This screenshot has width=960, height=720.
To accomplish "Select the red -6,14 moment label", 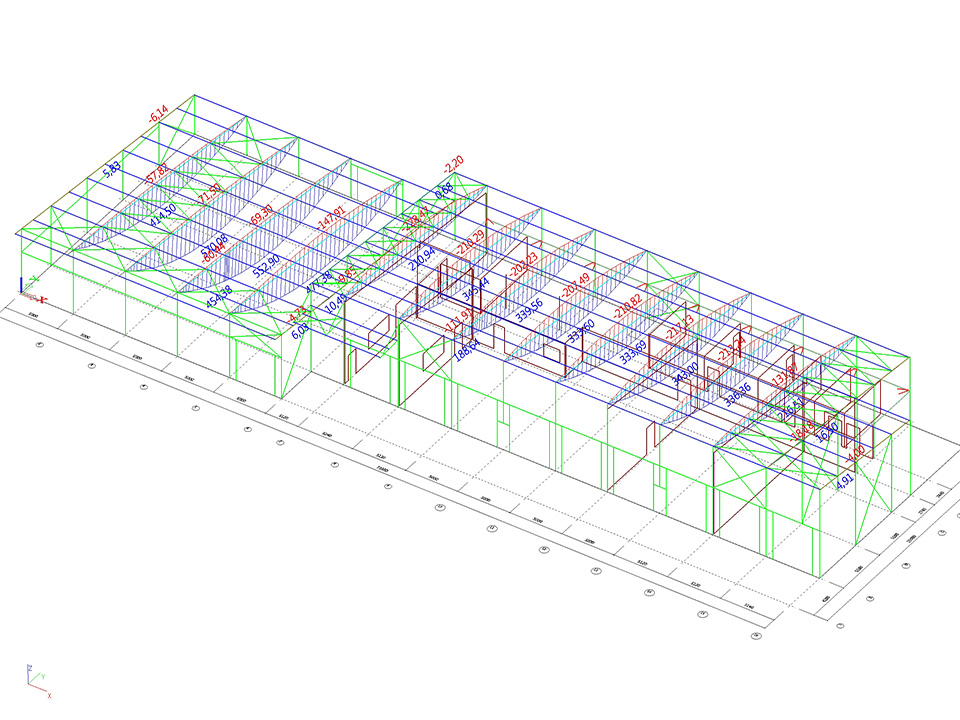I will tap(157, 115).
